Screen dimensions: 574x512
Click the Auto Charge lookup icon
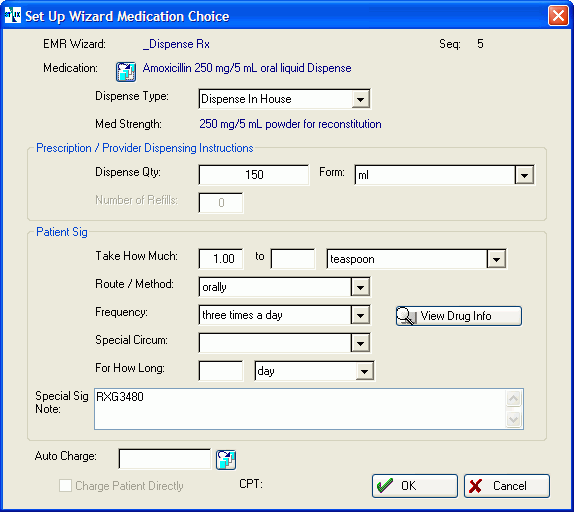pyautogui.click(x=226, y=460)
